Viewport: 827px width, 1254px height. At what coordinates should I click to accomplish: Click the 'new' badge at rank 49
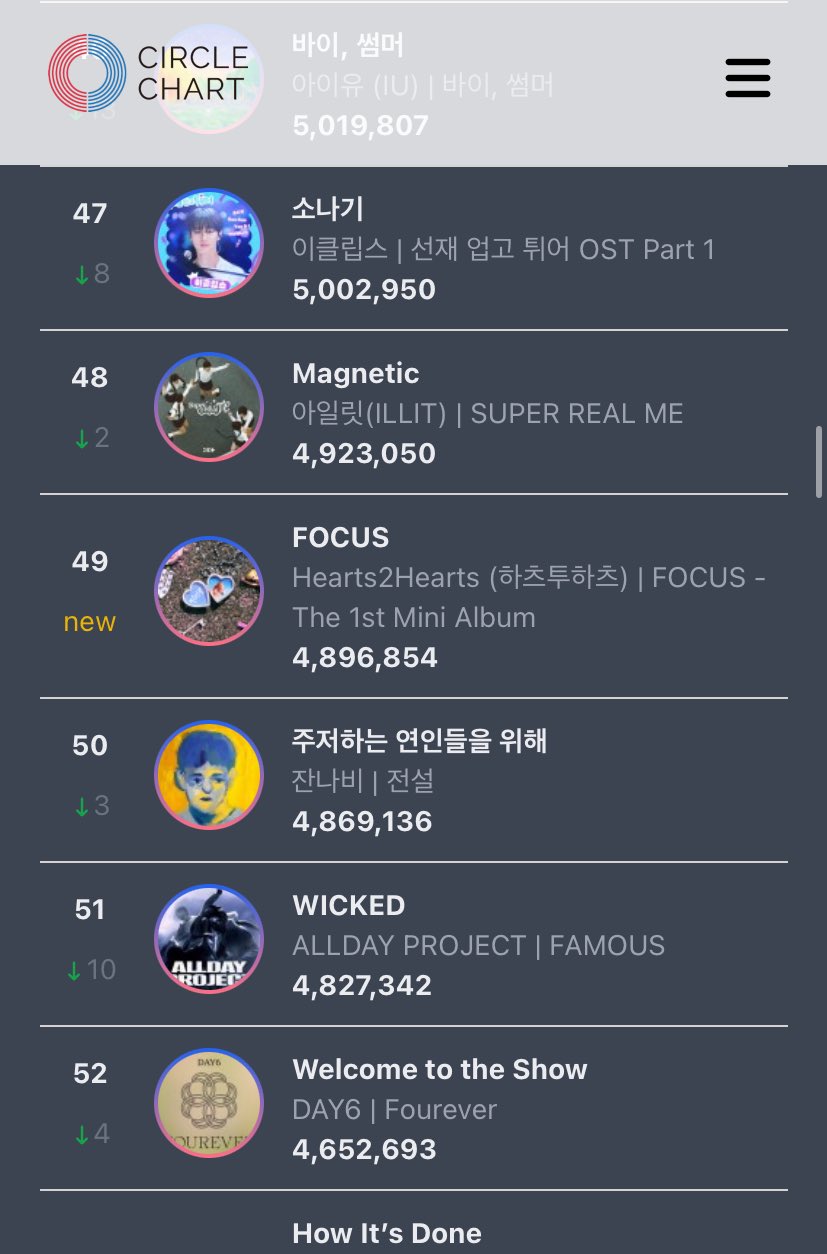89,622
